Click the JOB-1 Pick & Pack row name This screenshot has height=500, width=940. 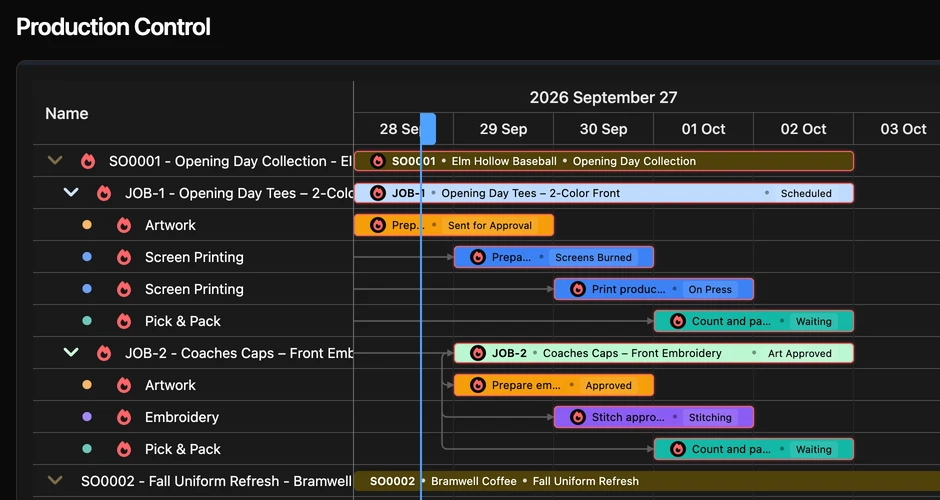(x=183, y=321)
